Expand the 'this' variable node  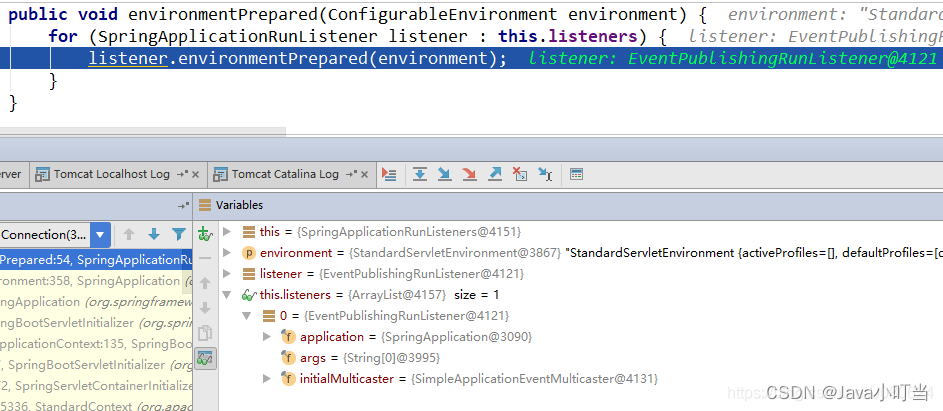227,232
